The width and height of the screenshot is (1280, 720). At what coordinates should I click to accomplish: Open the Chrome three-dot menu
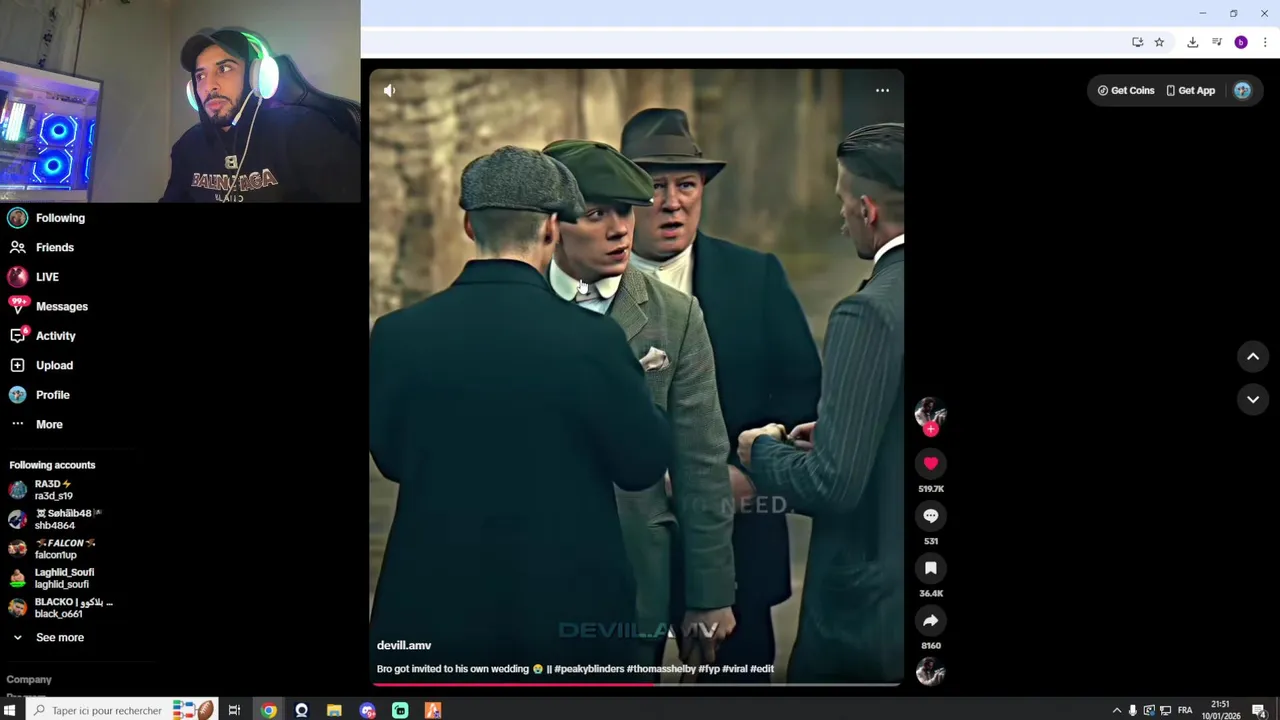pos(1265,42)
